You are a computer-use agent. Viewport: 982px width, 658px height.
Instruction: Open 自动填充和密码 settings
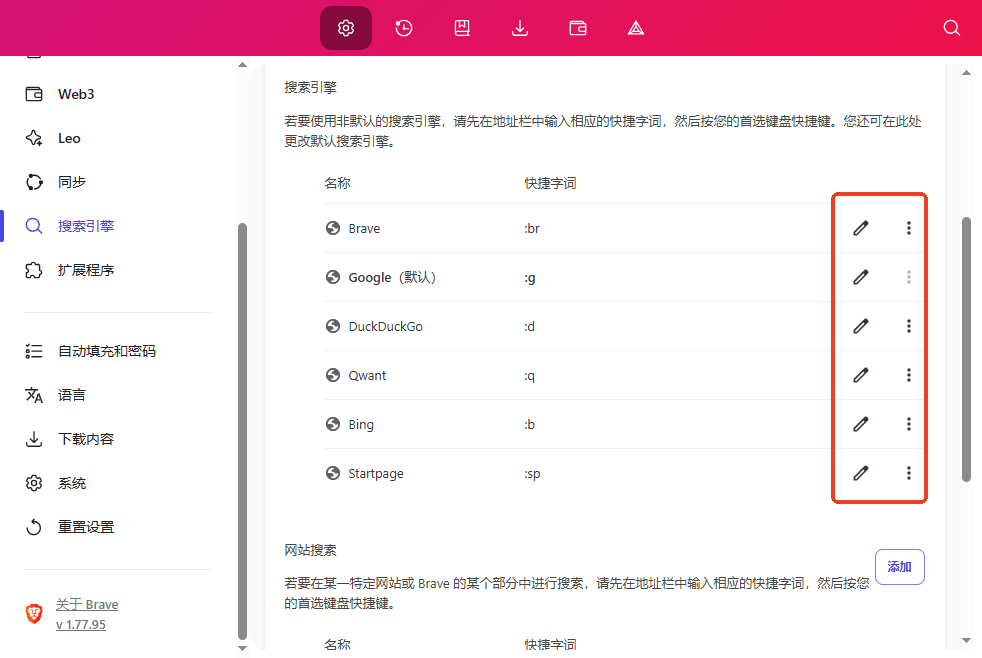click(106, 351)
